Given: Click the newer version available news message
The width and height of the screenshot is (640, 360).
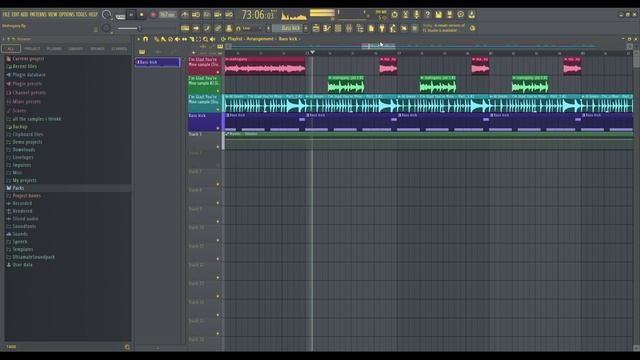Looking at the screenshot, I should (444, 28).
